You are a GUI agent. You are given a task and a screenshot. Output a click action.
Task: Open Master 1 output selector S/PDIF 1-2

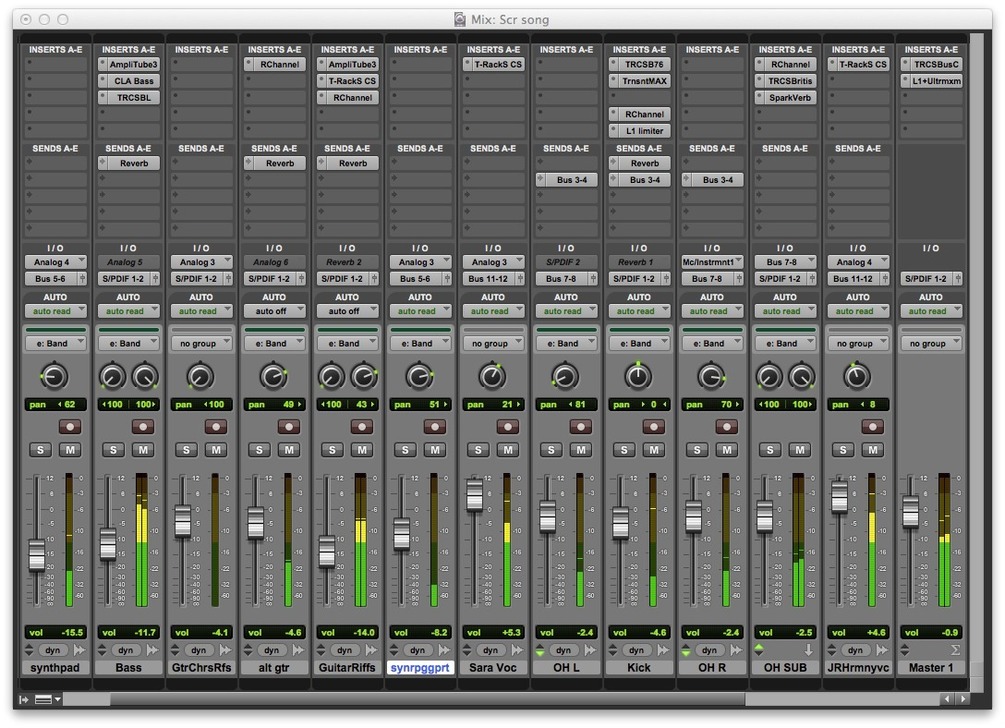point(931,279)
